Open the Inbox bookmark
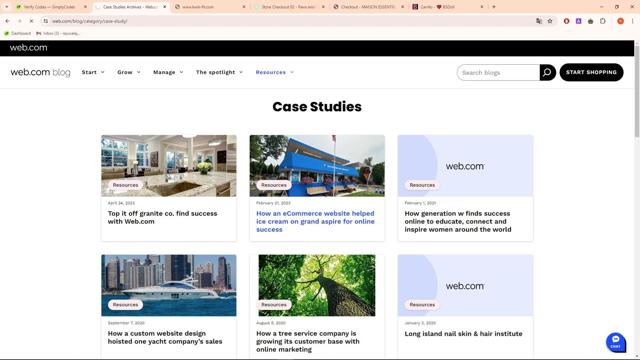Viewport: 640px width, 360px height. click(58, 33)
